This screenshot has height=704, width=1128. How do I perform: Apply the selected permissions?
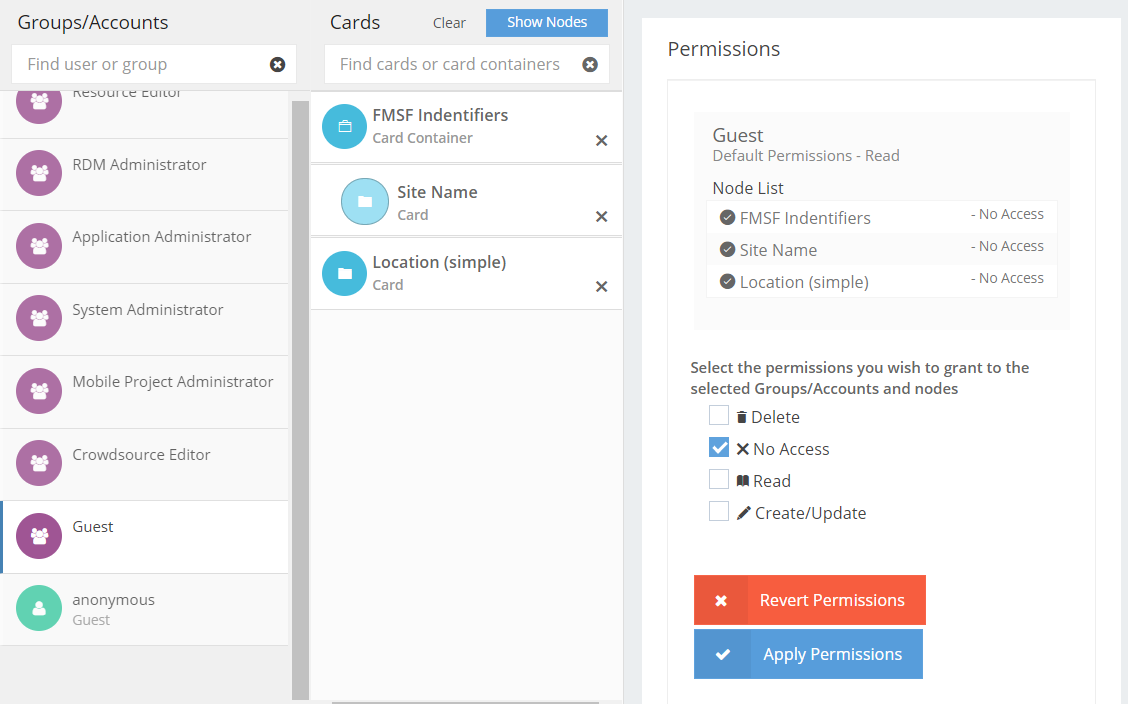tap(808, 653)
